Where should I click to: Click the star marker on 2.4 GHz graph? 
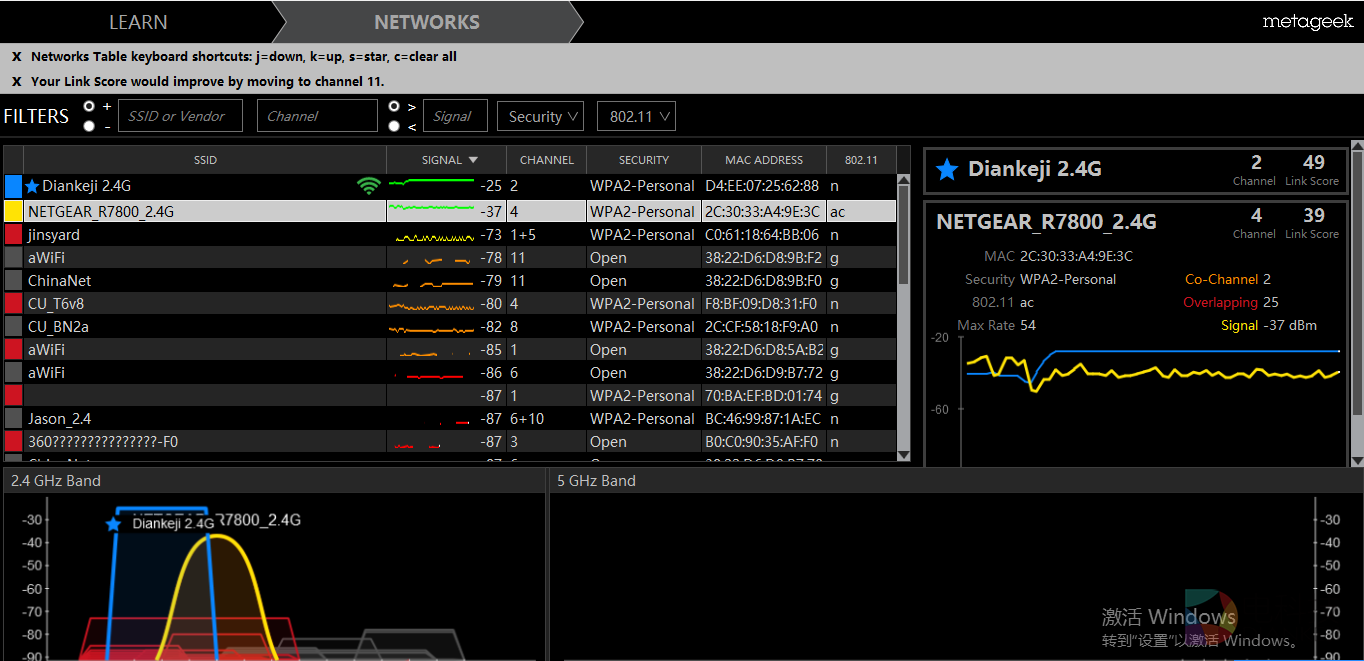113,524
